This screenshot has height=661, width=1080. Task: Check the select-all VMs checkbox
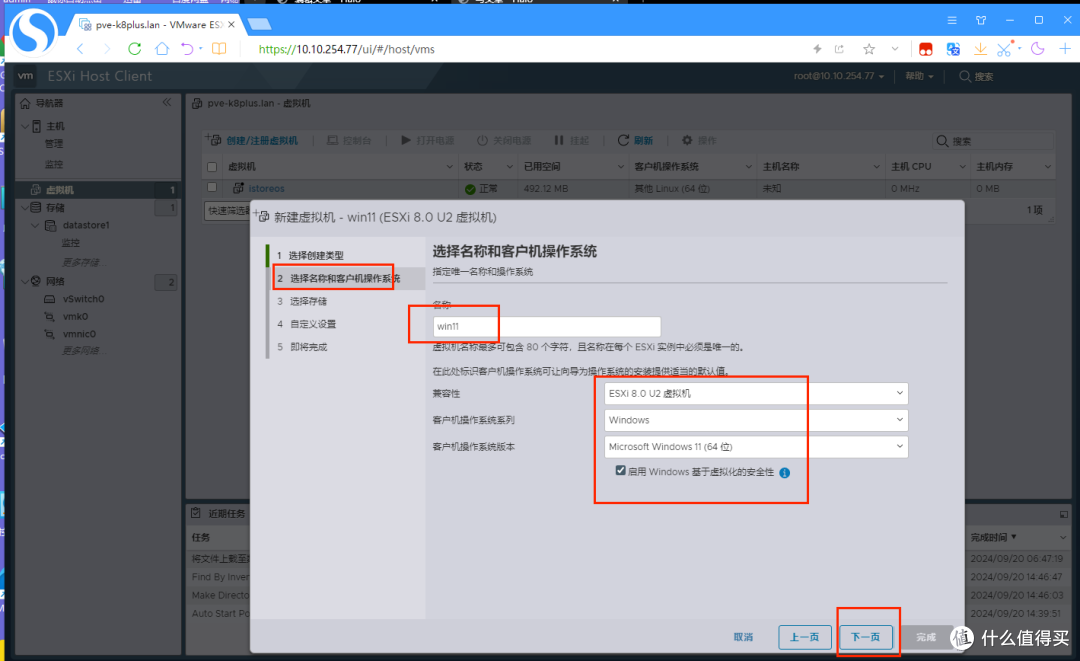(x=212, y=167)
